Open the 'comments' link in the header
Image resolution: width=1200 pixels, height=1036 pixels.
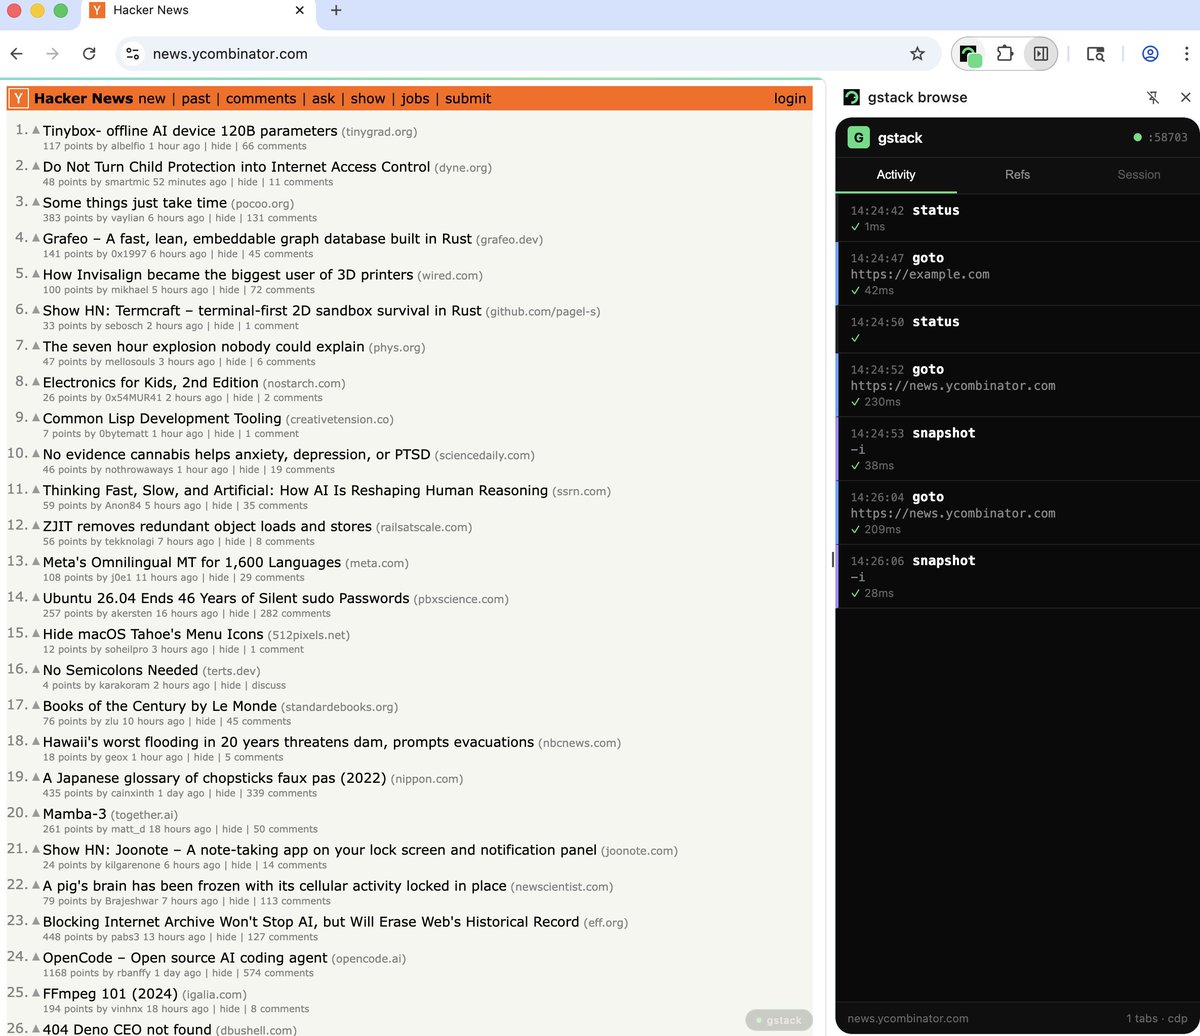click(x=261, y=98)
